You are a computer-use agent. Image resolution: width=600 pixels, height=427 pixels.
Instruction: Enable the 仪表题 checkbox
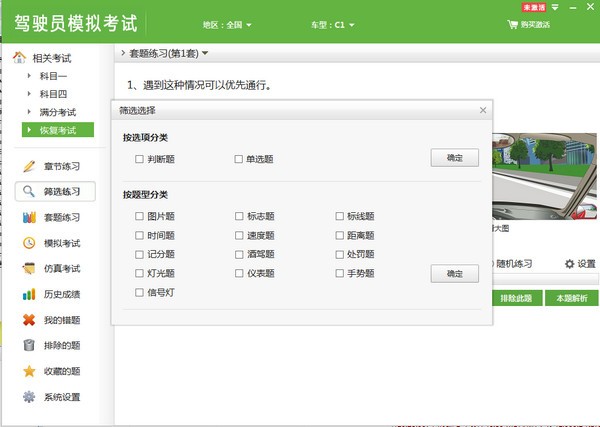point(239,273)
